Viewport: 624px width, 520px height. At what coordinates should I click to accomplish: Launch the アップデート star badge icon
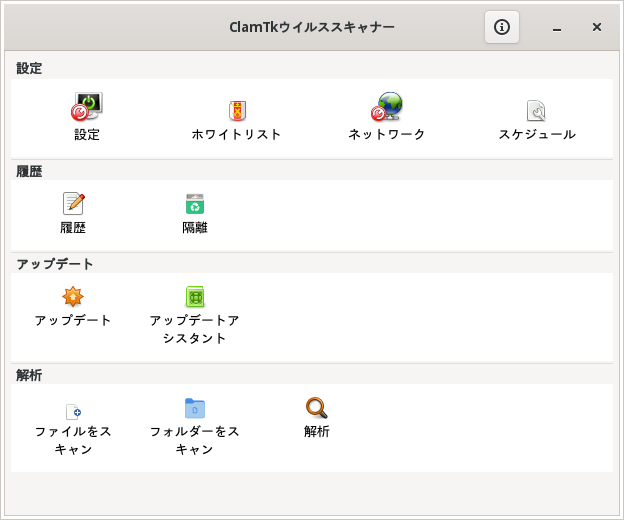point(73,297)
